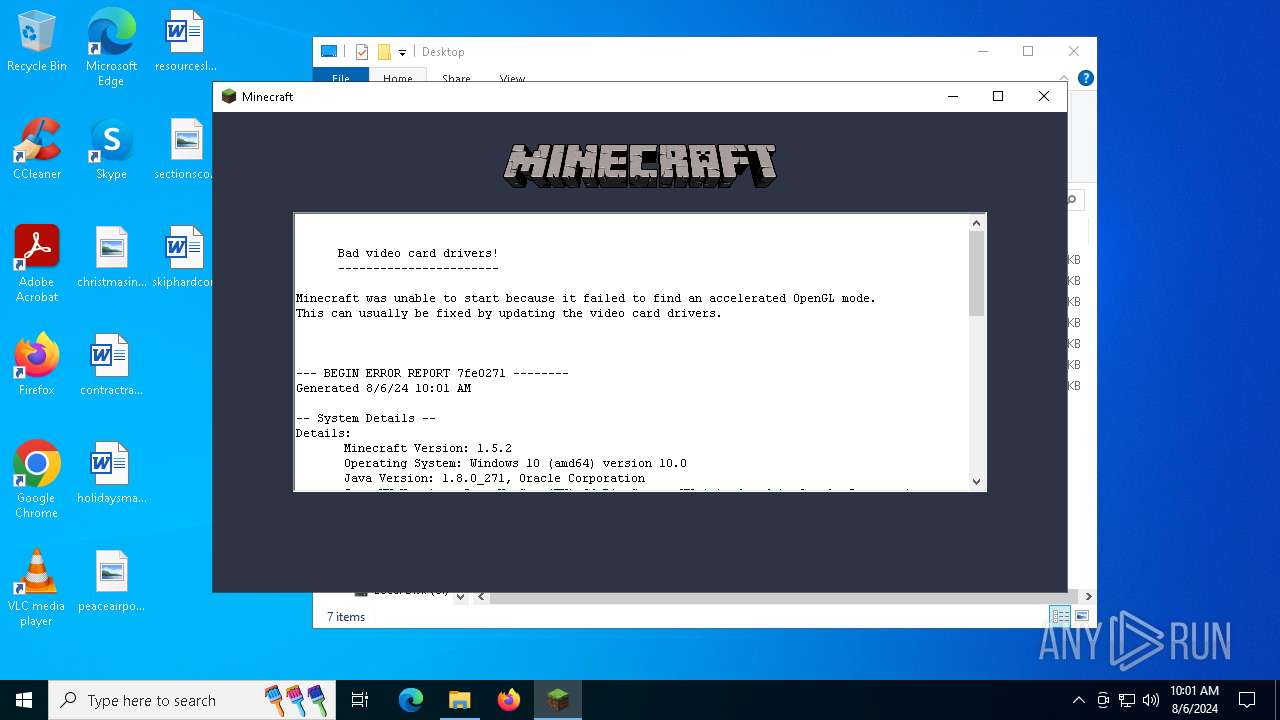Click "7 items" Explorer status text

346,617
